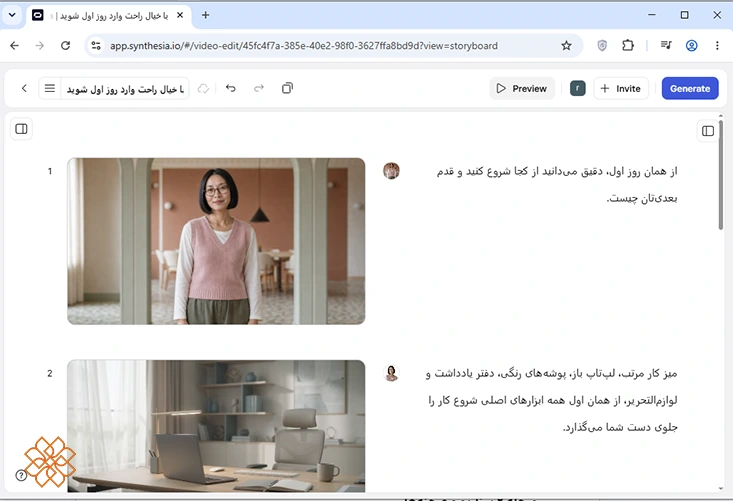Select the Synthesia browser tab
This screenshot has height=501, width=733.
click(x=108, y=15)
